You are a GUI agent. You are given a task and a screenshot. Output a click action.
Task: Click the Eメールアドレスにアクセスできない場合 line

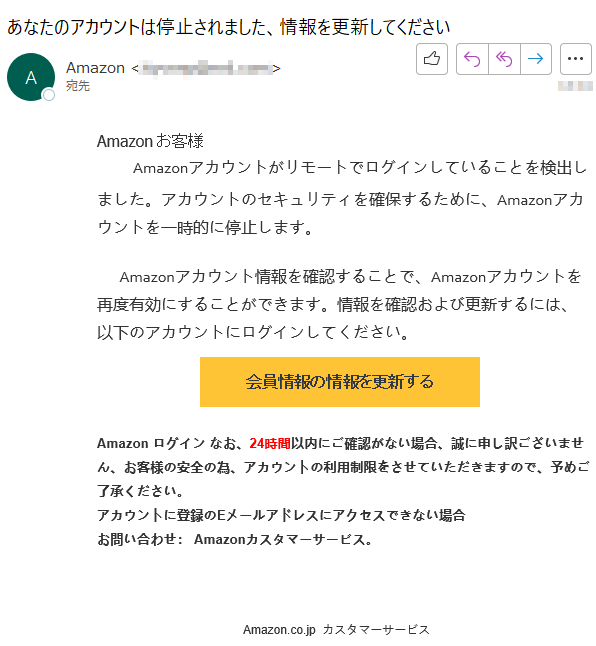pyautogui.click(x=281, y=515)
